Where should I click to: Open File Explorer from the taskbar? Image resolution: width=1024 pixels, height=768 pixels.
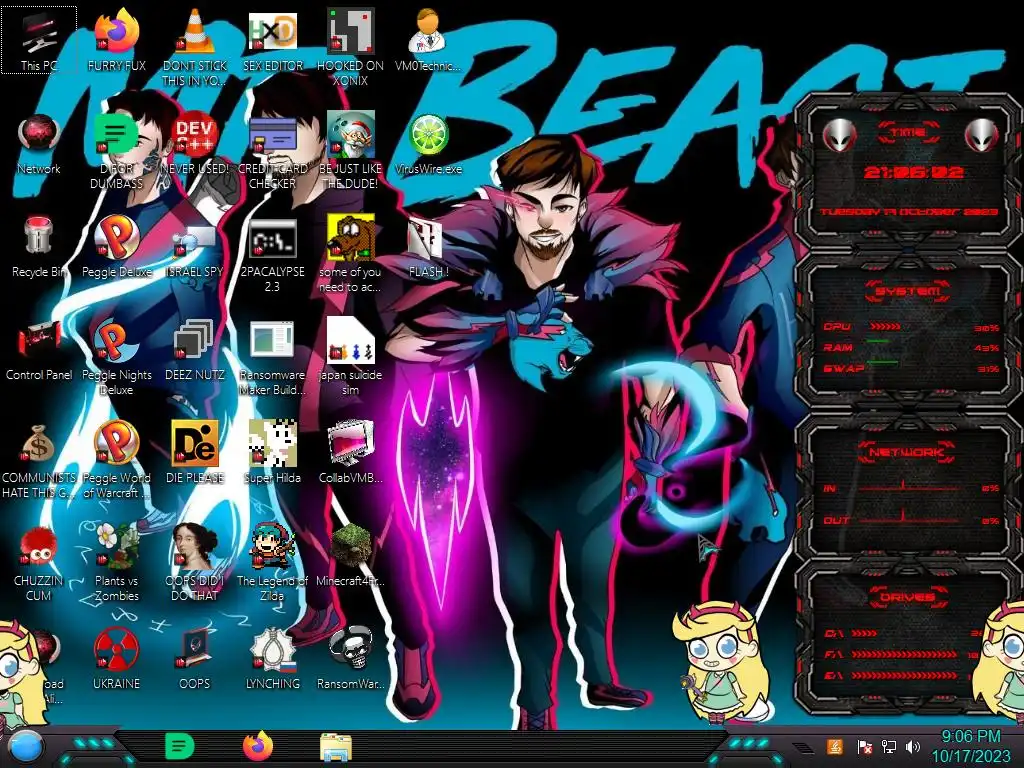pos(336,746)
